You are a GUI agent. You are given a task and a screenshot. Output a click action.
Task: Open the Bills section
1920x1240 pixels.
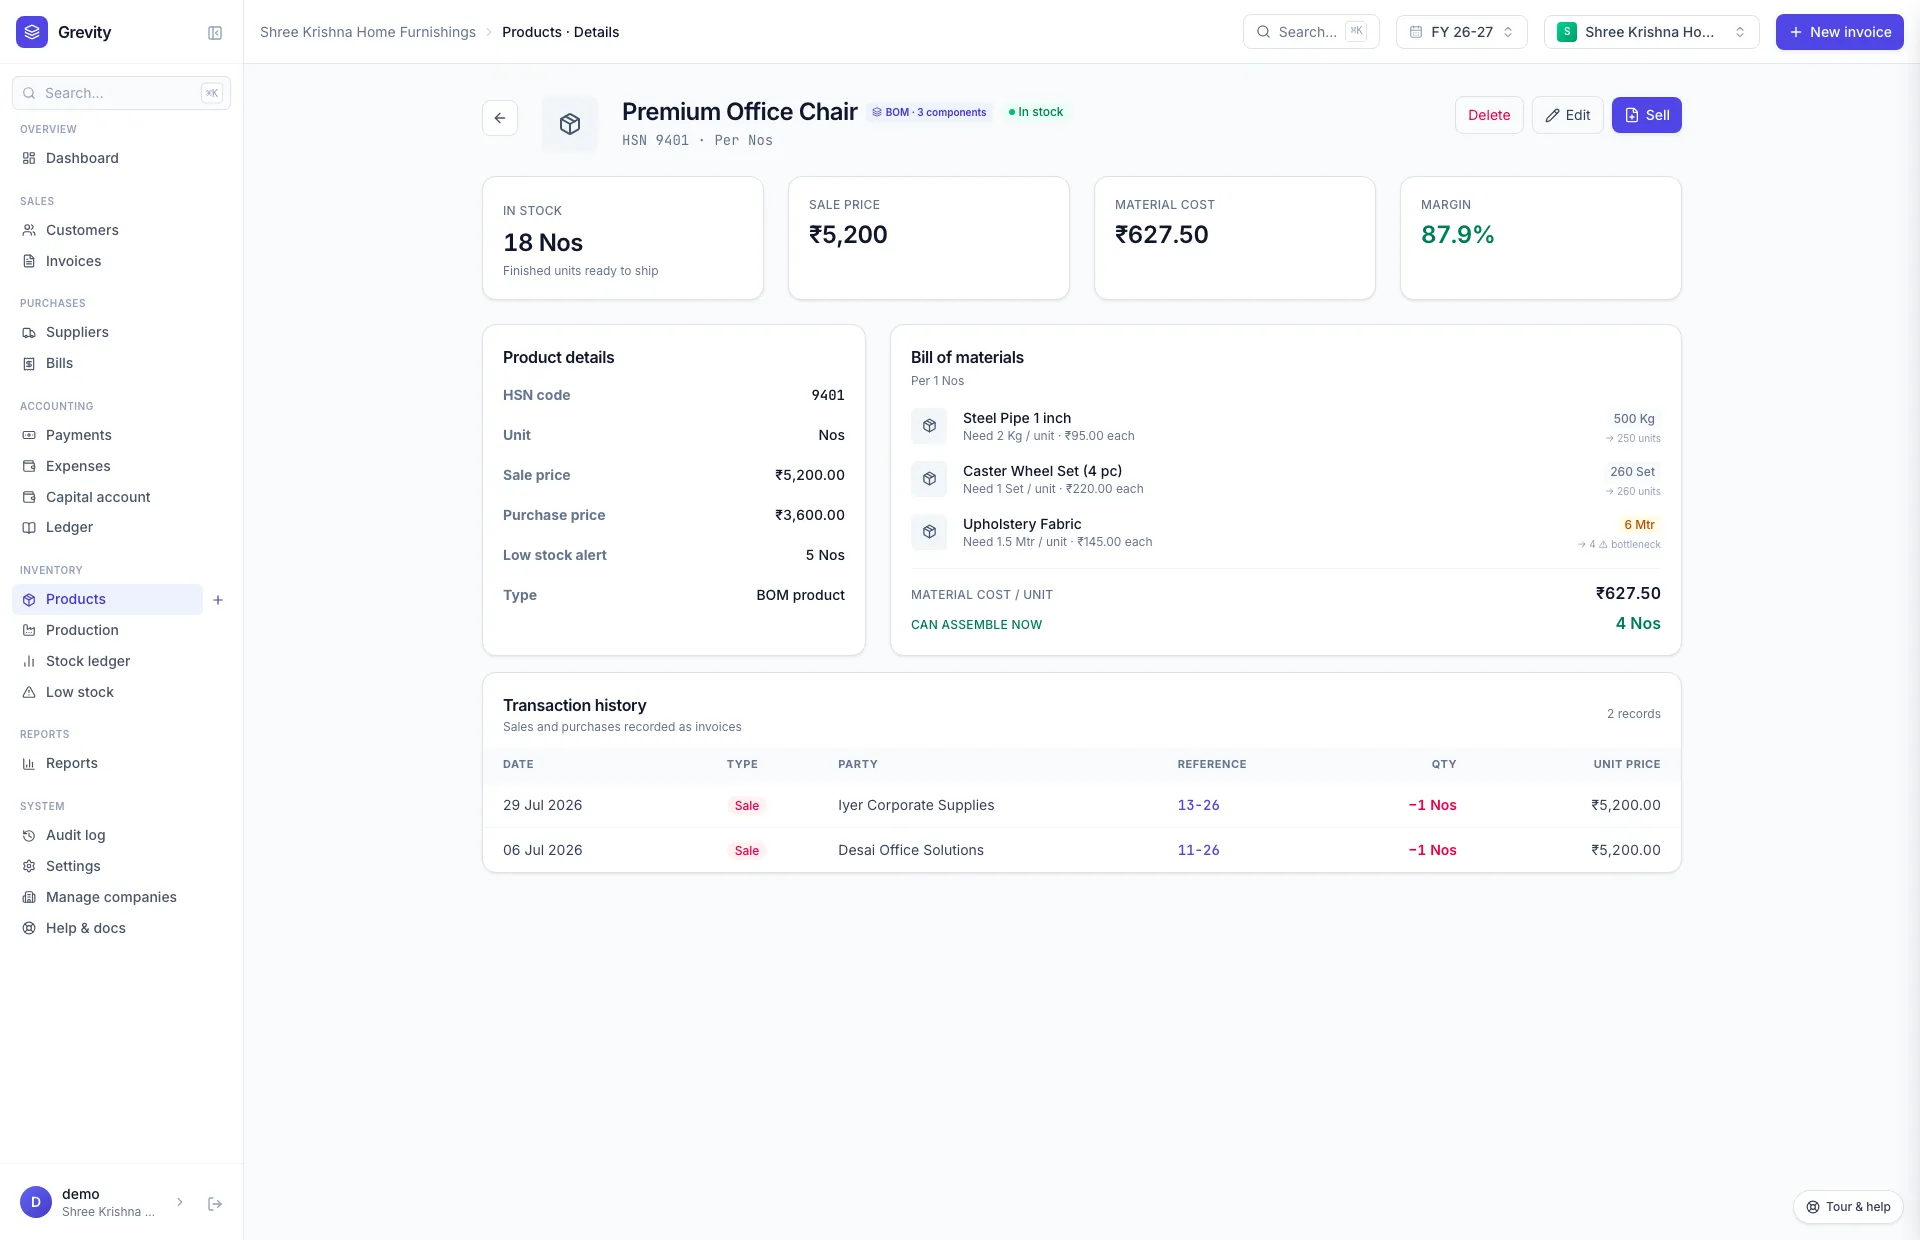121,363
